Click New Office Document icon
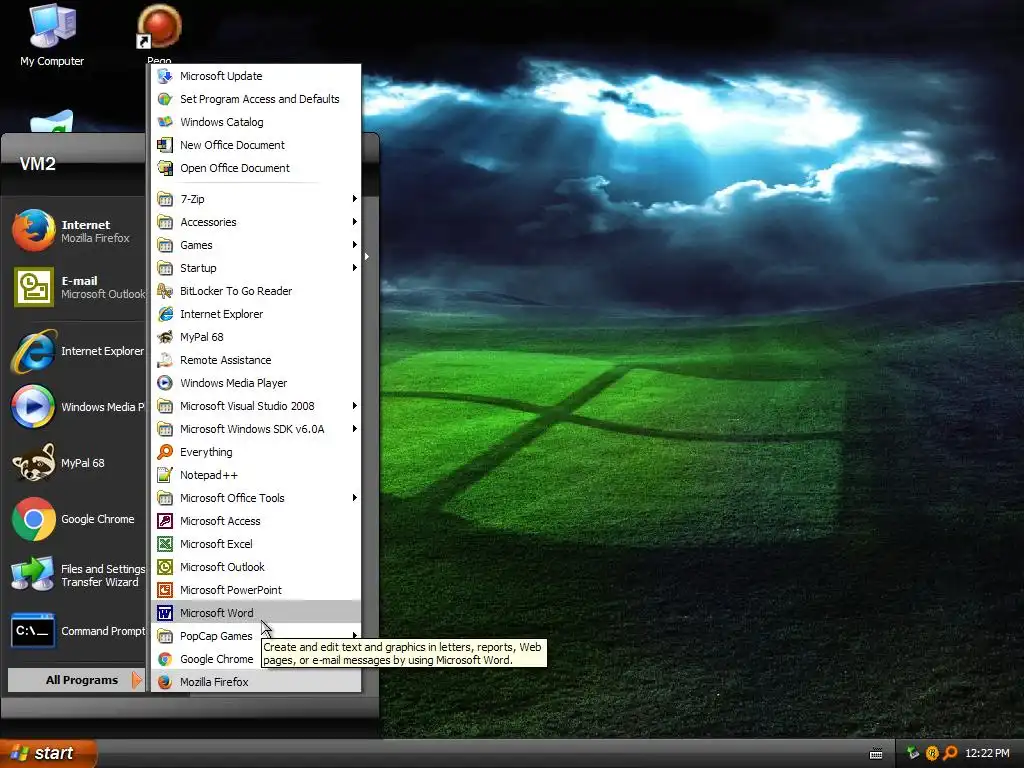Viewport: 1024px width, 768px height. (165, 145)
